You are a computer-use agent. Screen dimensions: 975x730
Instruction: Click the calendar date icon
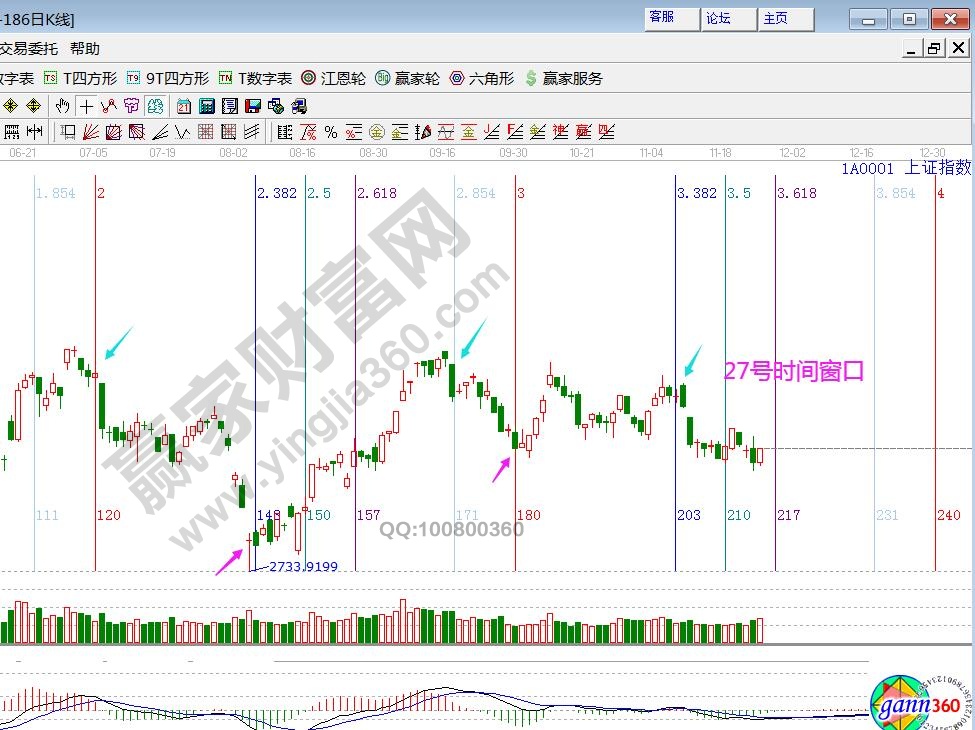coord(184,106)
